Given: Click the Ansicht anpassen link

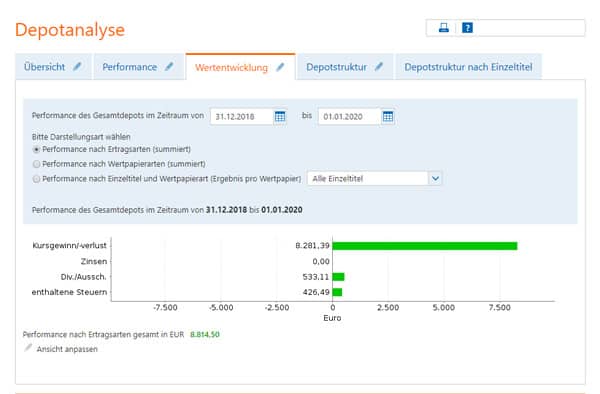Looking at the screenshot, I should 67,349.
